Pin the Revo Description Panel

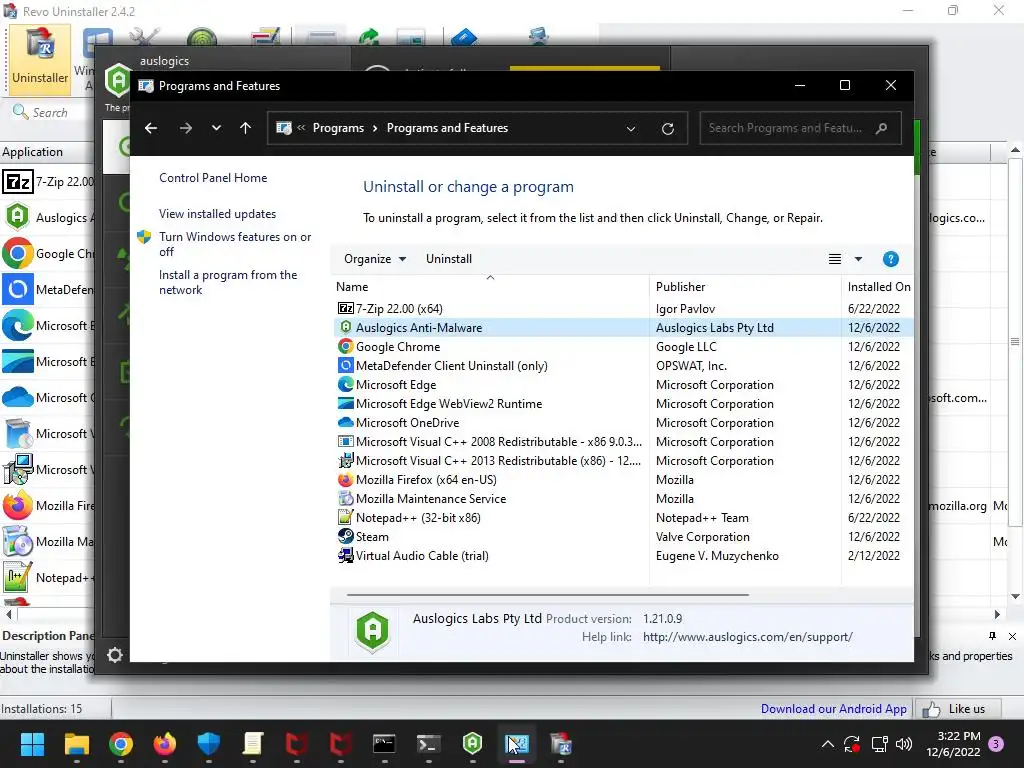(x=993, y=636)
